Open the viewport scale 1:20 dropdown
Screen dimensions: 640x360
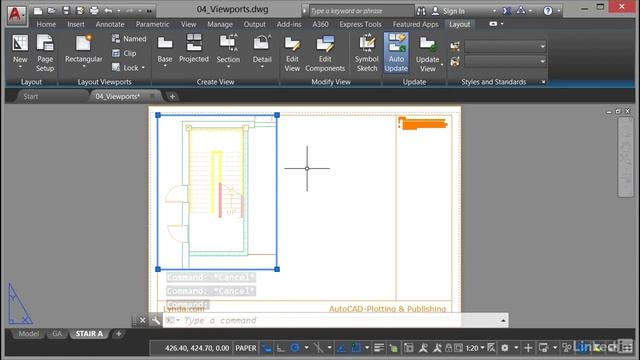tap(475, 348)
